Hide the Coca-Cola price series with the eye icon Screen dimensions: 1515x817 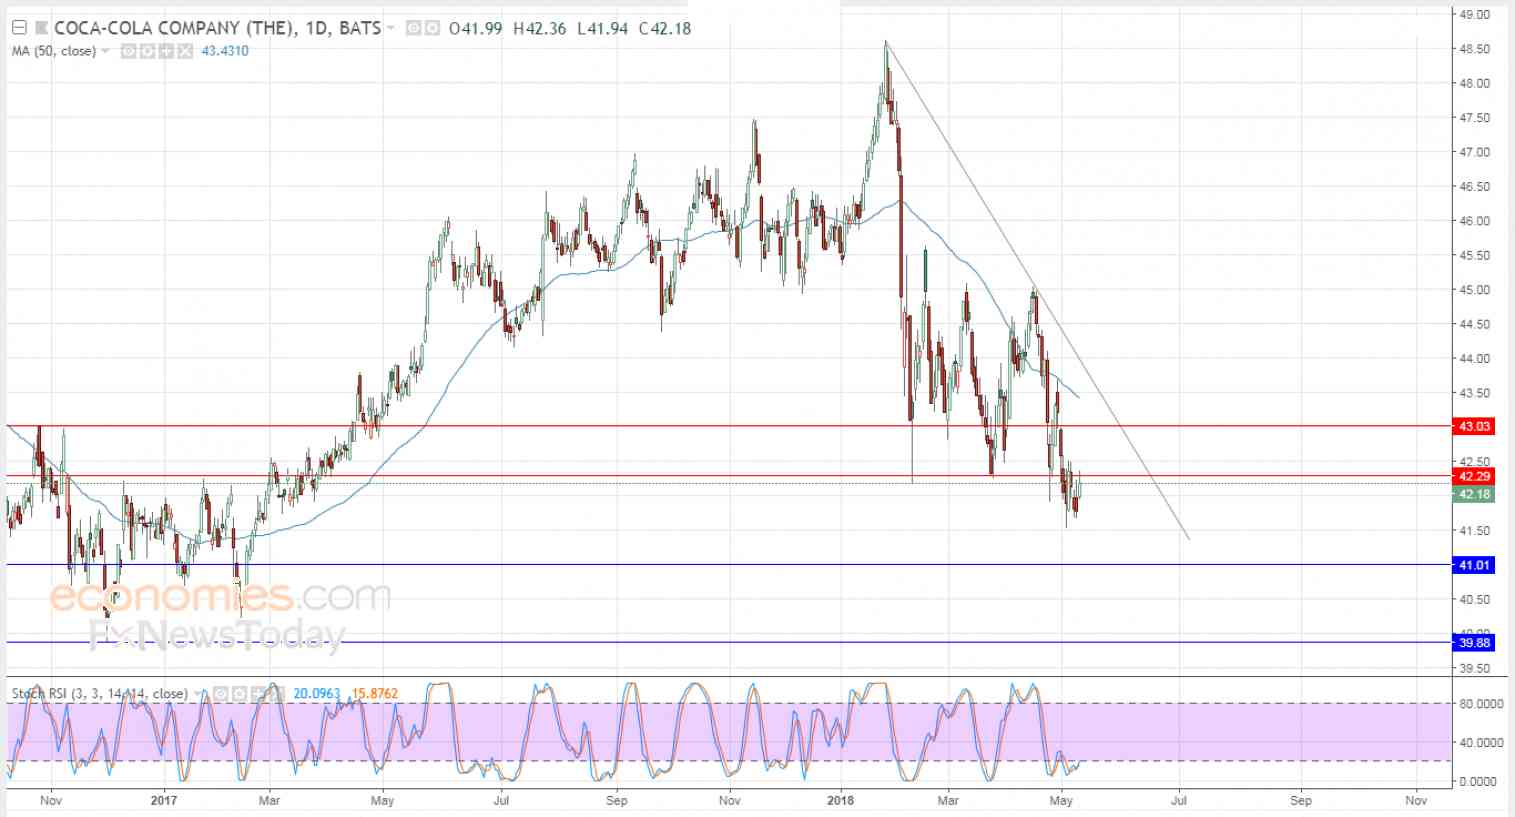(x=414, y=28)
